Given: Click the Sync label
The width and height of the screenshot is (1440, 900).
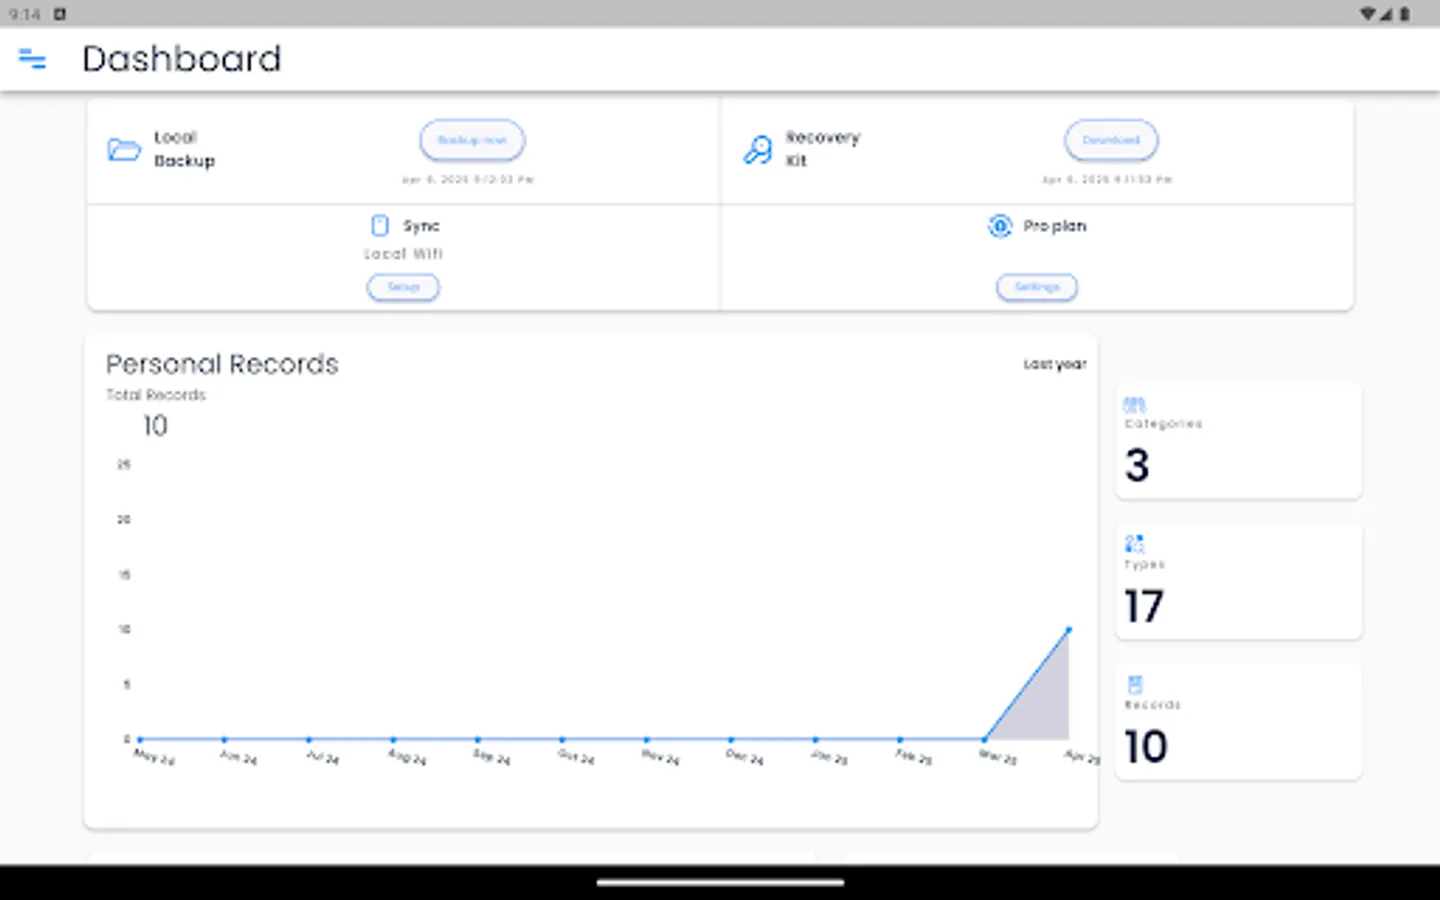Looking at the screenshot, I should 421,226.
